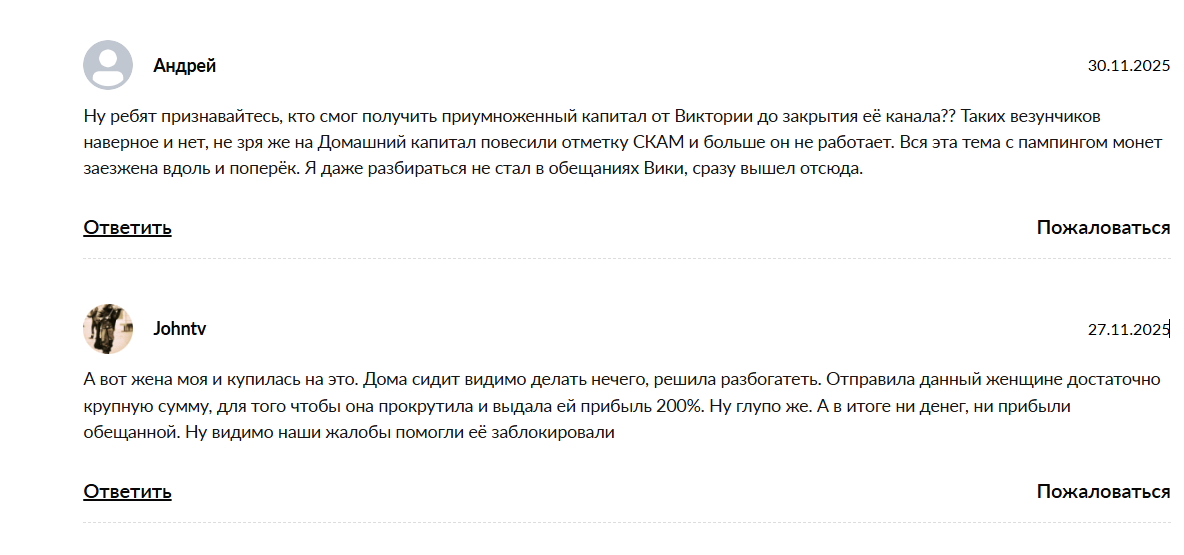Image resolution: width=1184 pixels, height=555 pixels.
Task: Click Johntv's profile photo avatar
Action: 108,329
